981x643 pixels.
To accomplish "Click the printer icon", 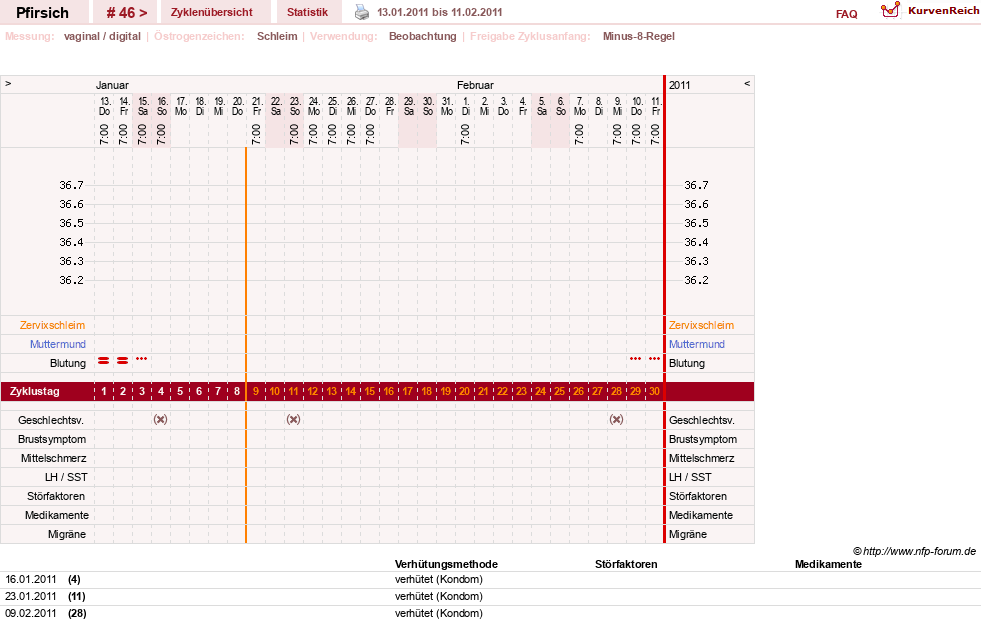I will [x=362, y=12].
